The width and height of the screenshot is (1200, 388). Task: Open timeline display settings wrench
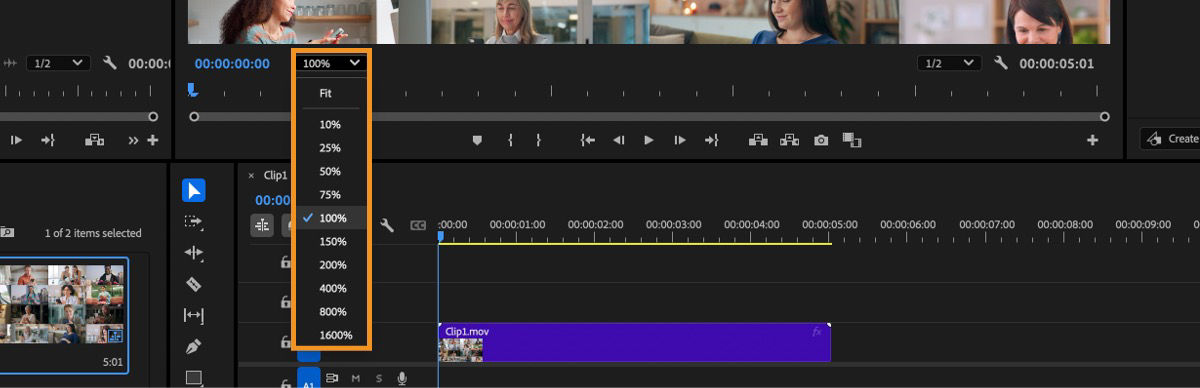click(x=387, y=226)
